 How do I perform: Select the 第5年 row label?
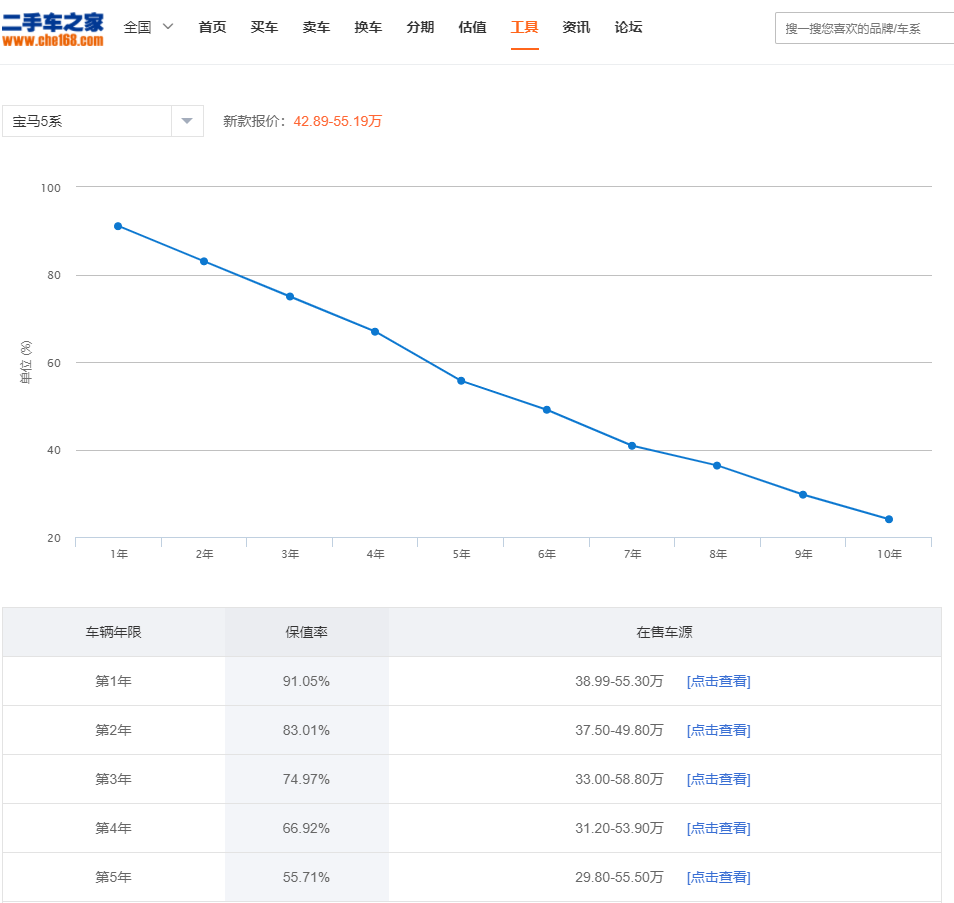[113, 877]
